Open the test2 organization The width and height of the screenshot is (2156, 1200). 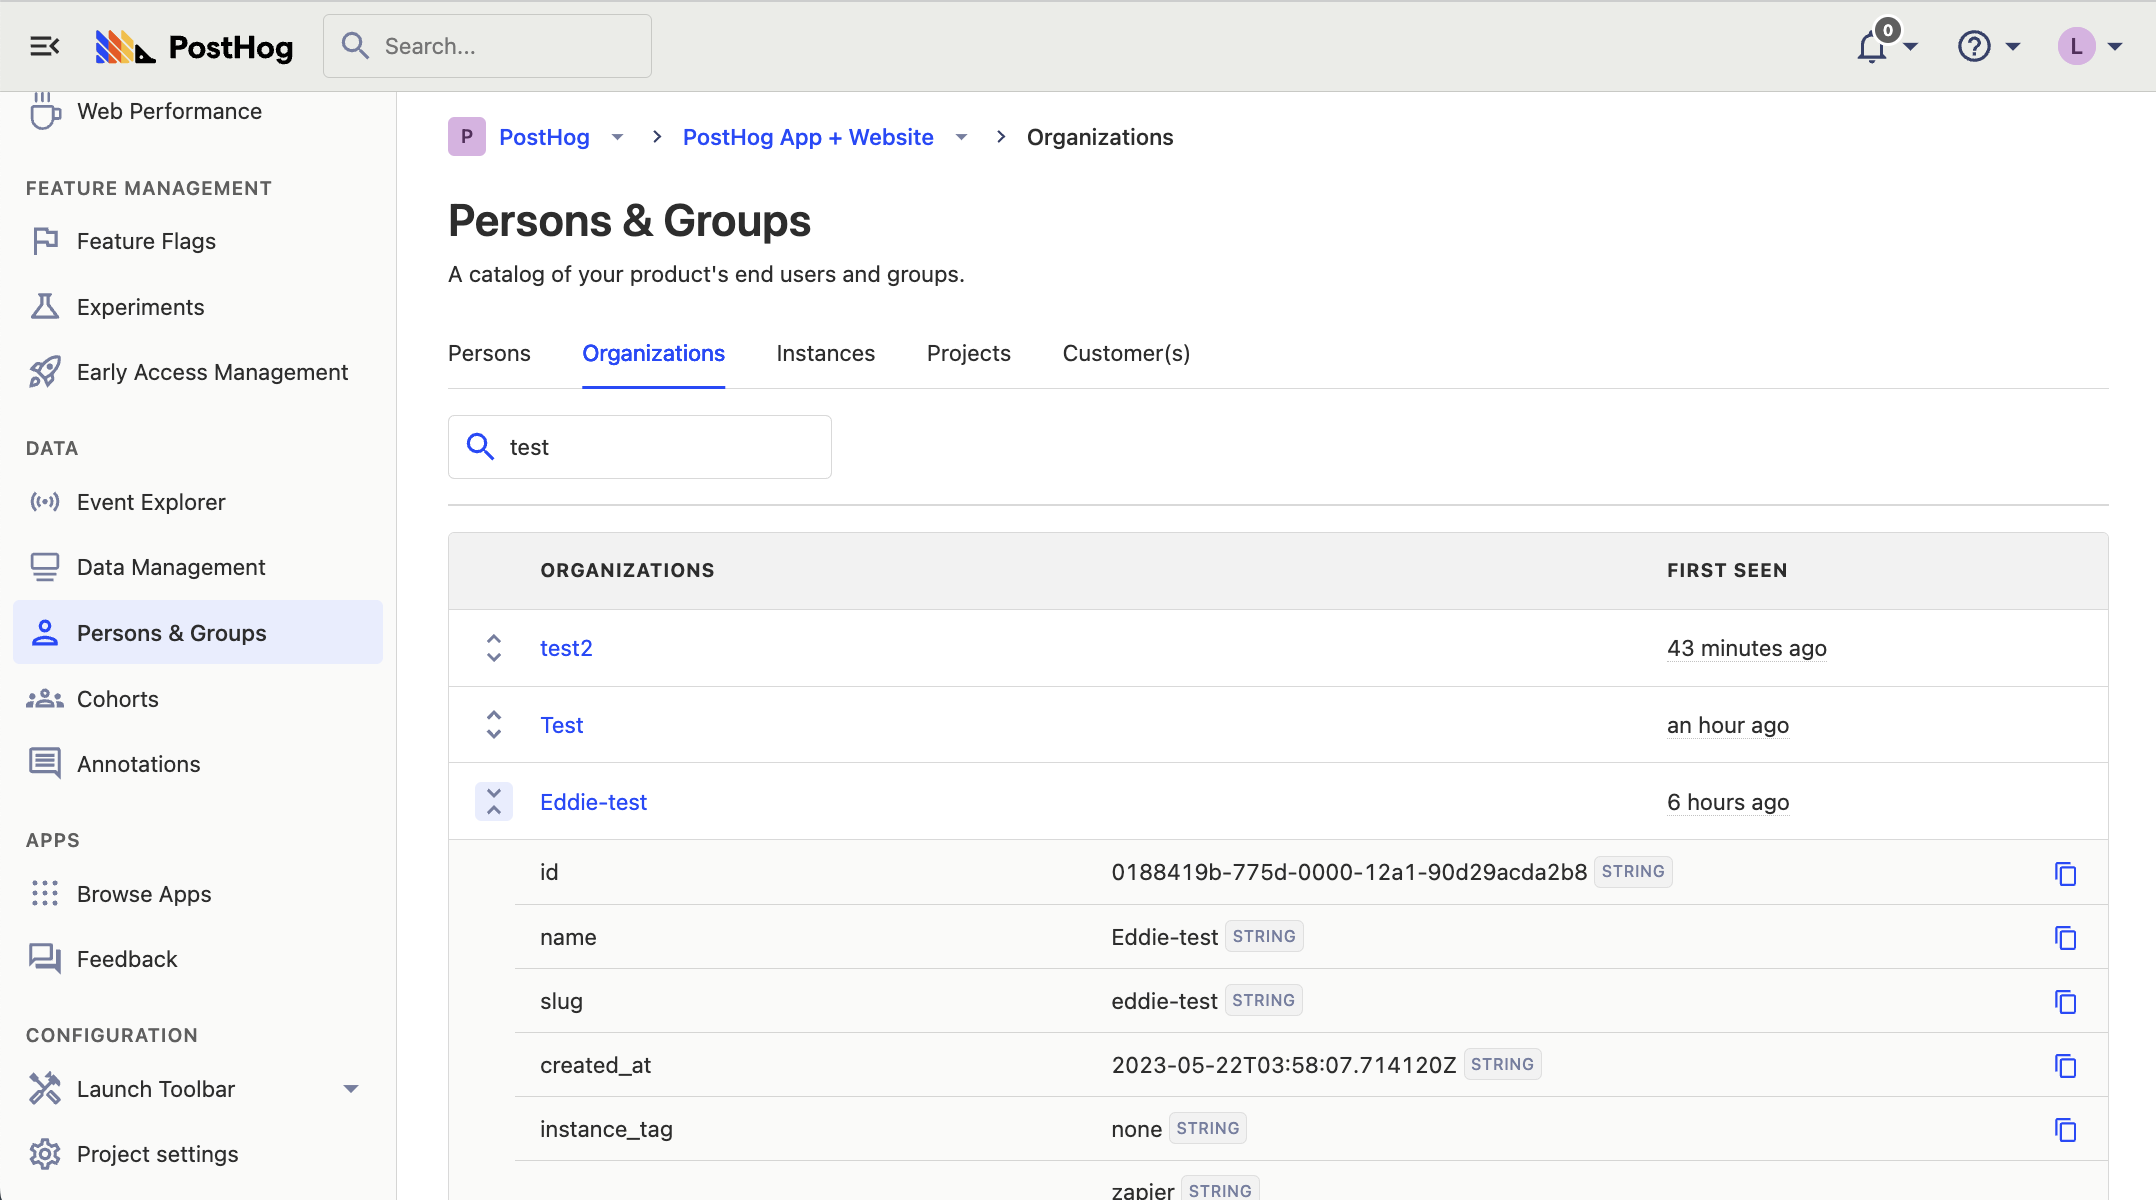566,648
